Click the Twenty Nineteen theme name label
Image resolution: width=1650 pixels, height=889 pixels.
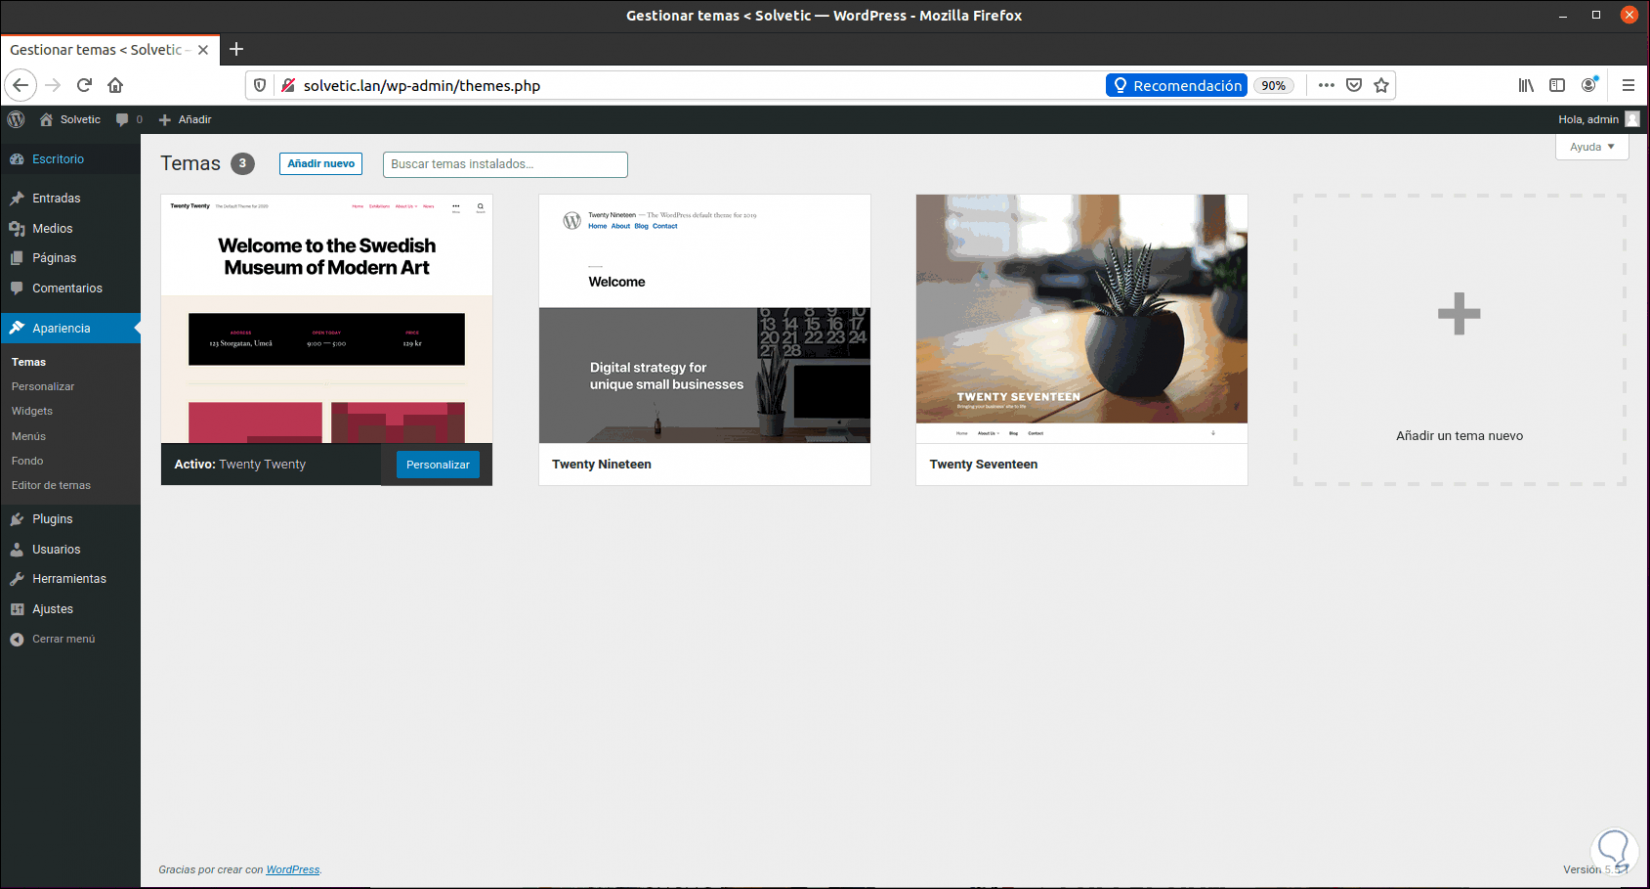tap(602, 465)
